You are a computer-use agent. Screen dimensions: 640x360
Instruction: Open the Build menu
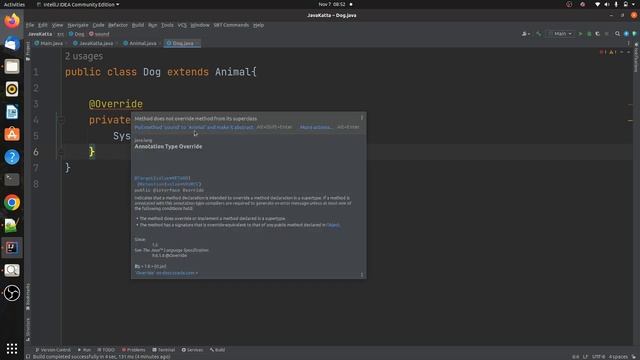138,25
